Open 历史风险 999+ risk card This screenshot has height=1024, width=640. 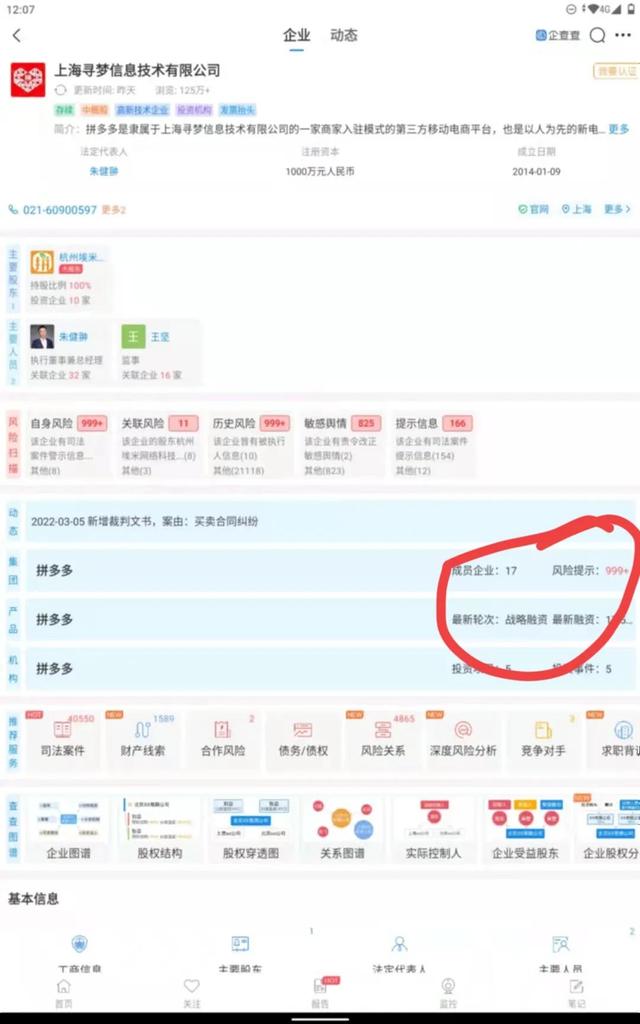point(251,444)
